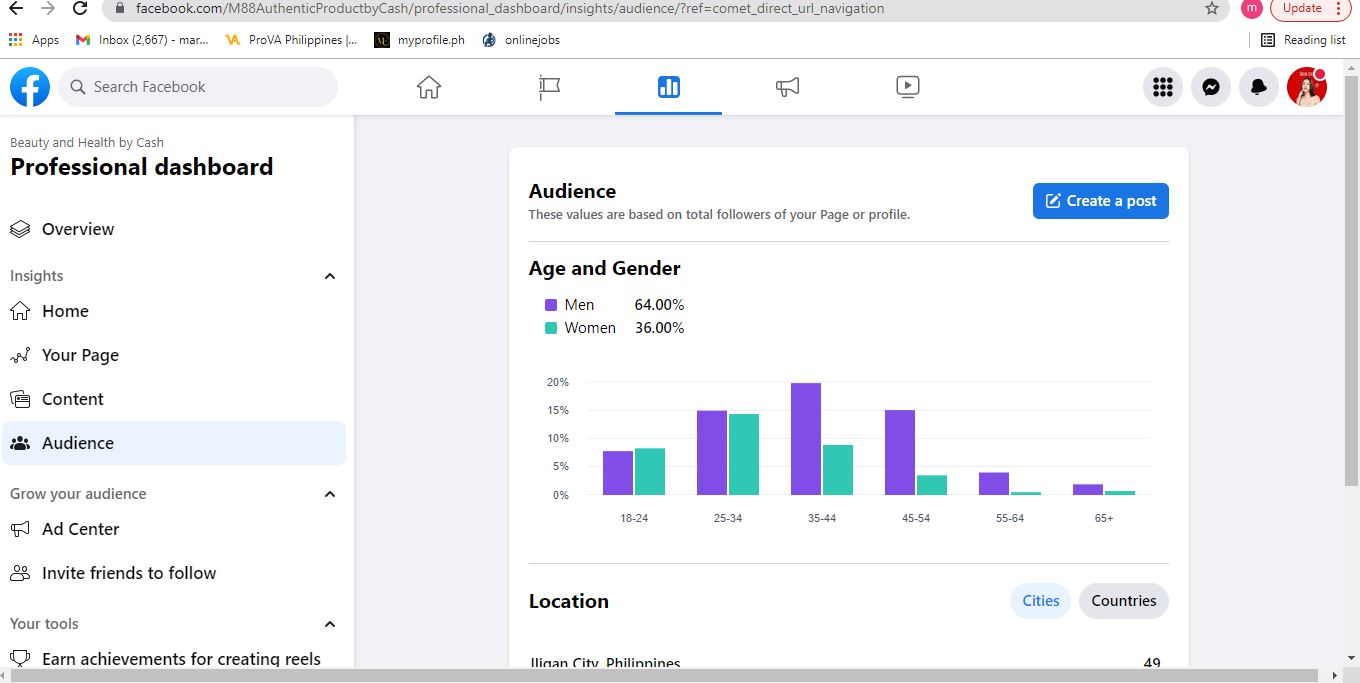The height and width of the screenshot is (683, 1360).
Task: Switch location view to Cities
Action: (1040, 601)
